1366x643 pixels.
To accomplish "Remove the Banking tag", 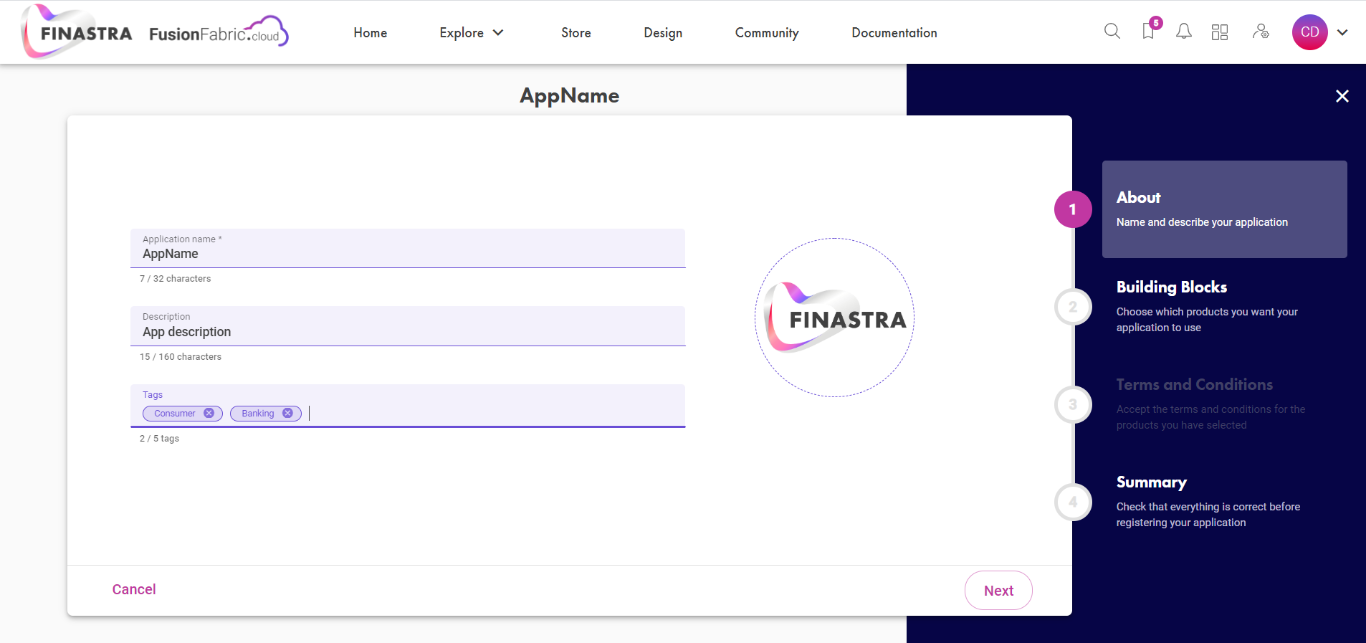I will coord(287,413).
